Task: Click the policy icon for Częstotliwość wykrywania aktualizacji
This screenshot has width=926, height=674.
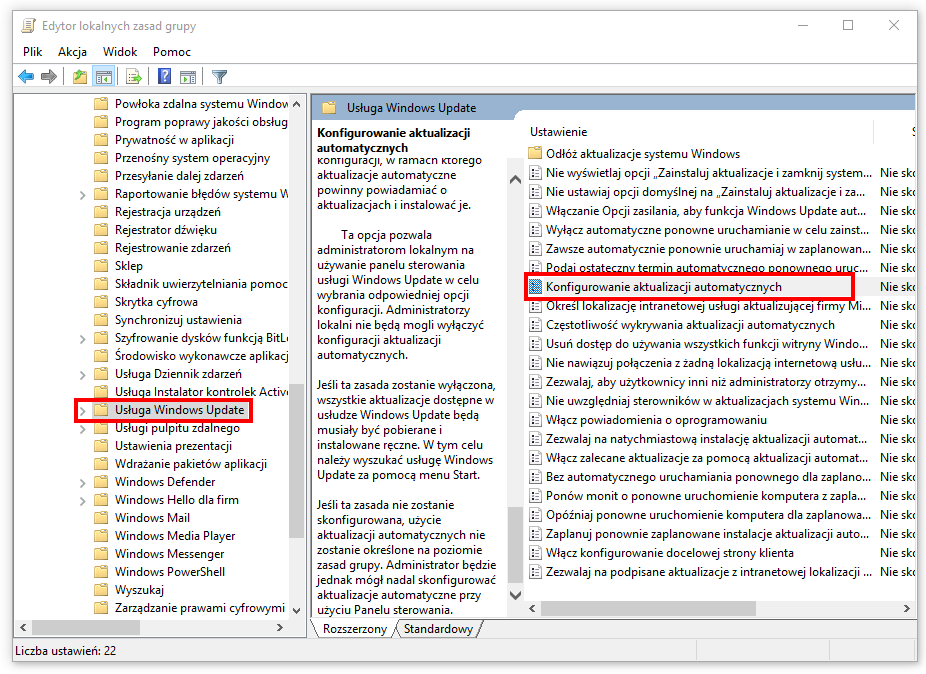Action: coord(535,325)
